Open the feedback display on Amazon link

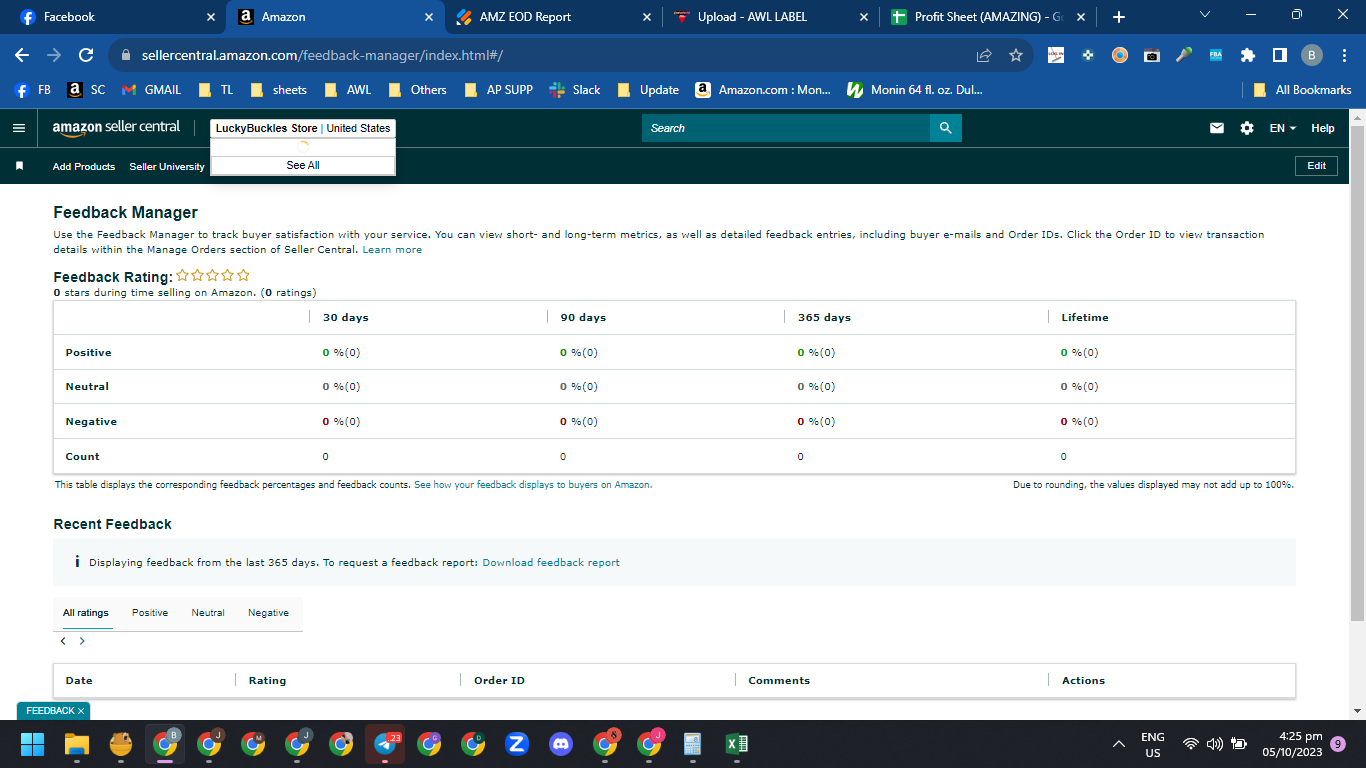click(x=533, y=485)
